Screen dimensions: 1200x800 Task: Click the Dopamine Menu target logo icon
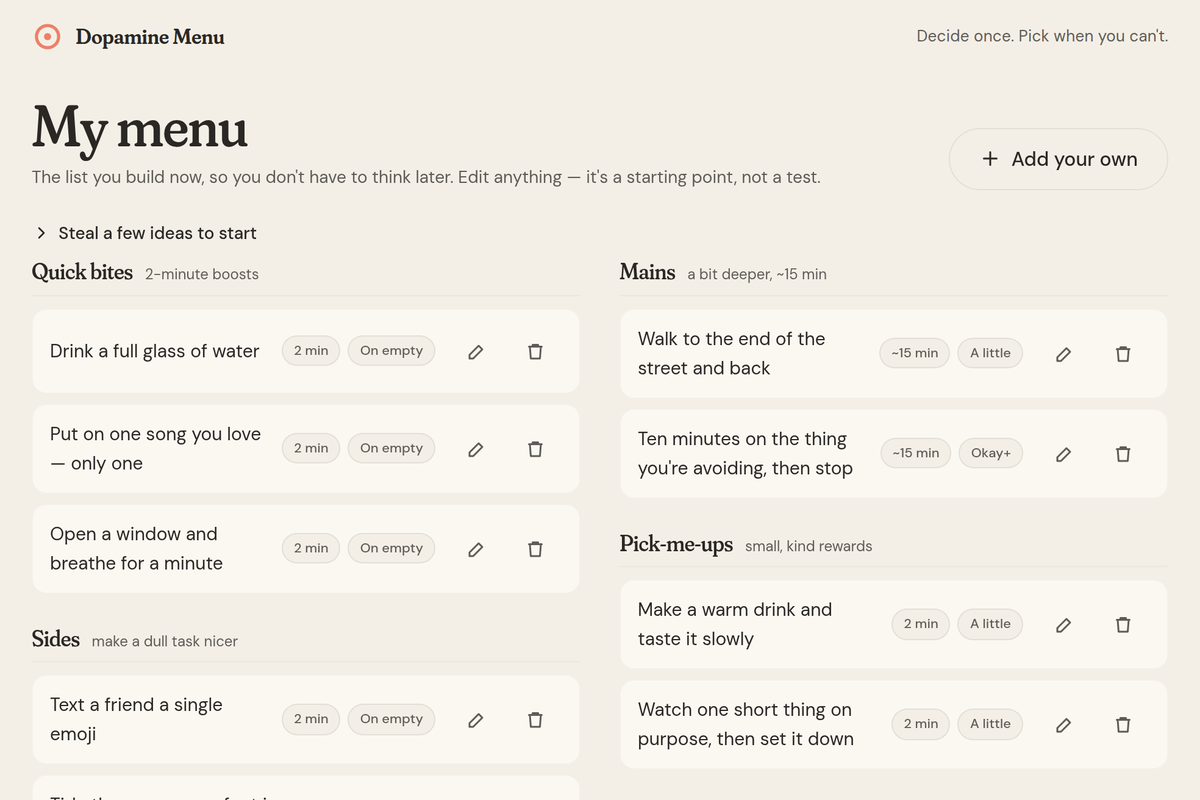[x=47, y=37]
